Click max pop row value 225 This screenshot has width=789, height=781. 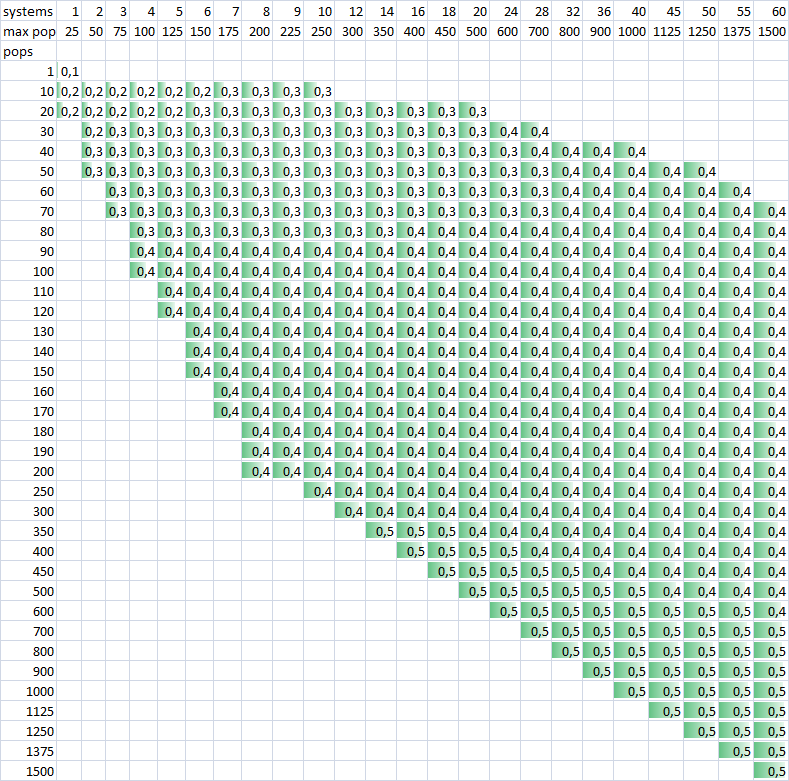click(288, 31)
